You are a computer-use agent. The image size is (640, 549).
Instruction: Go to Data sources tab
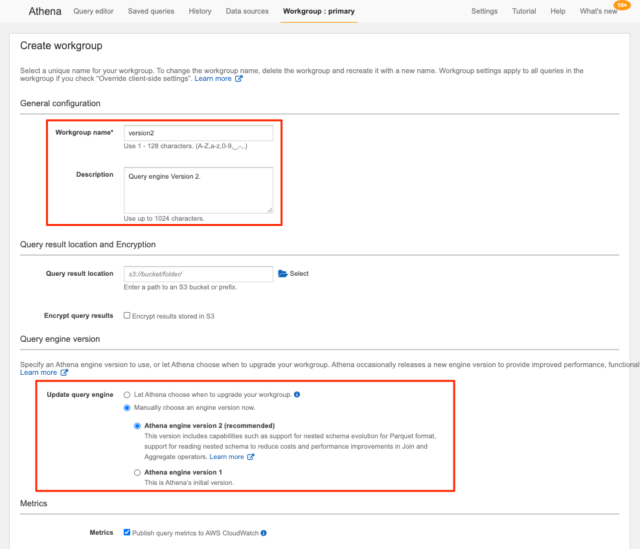click(247, 11)
